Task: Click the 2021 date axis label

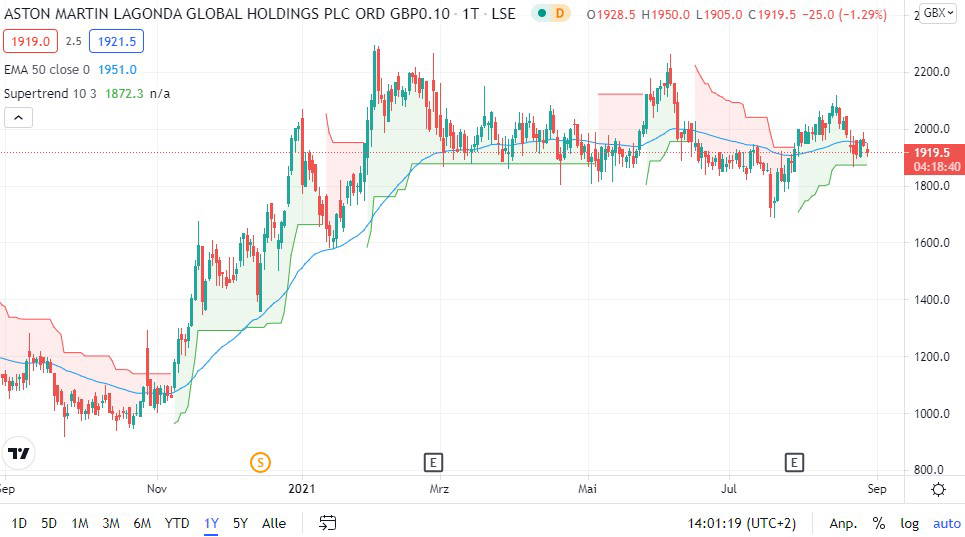Action: [302, 488]
